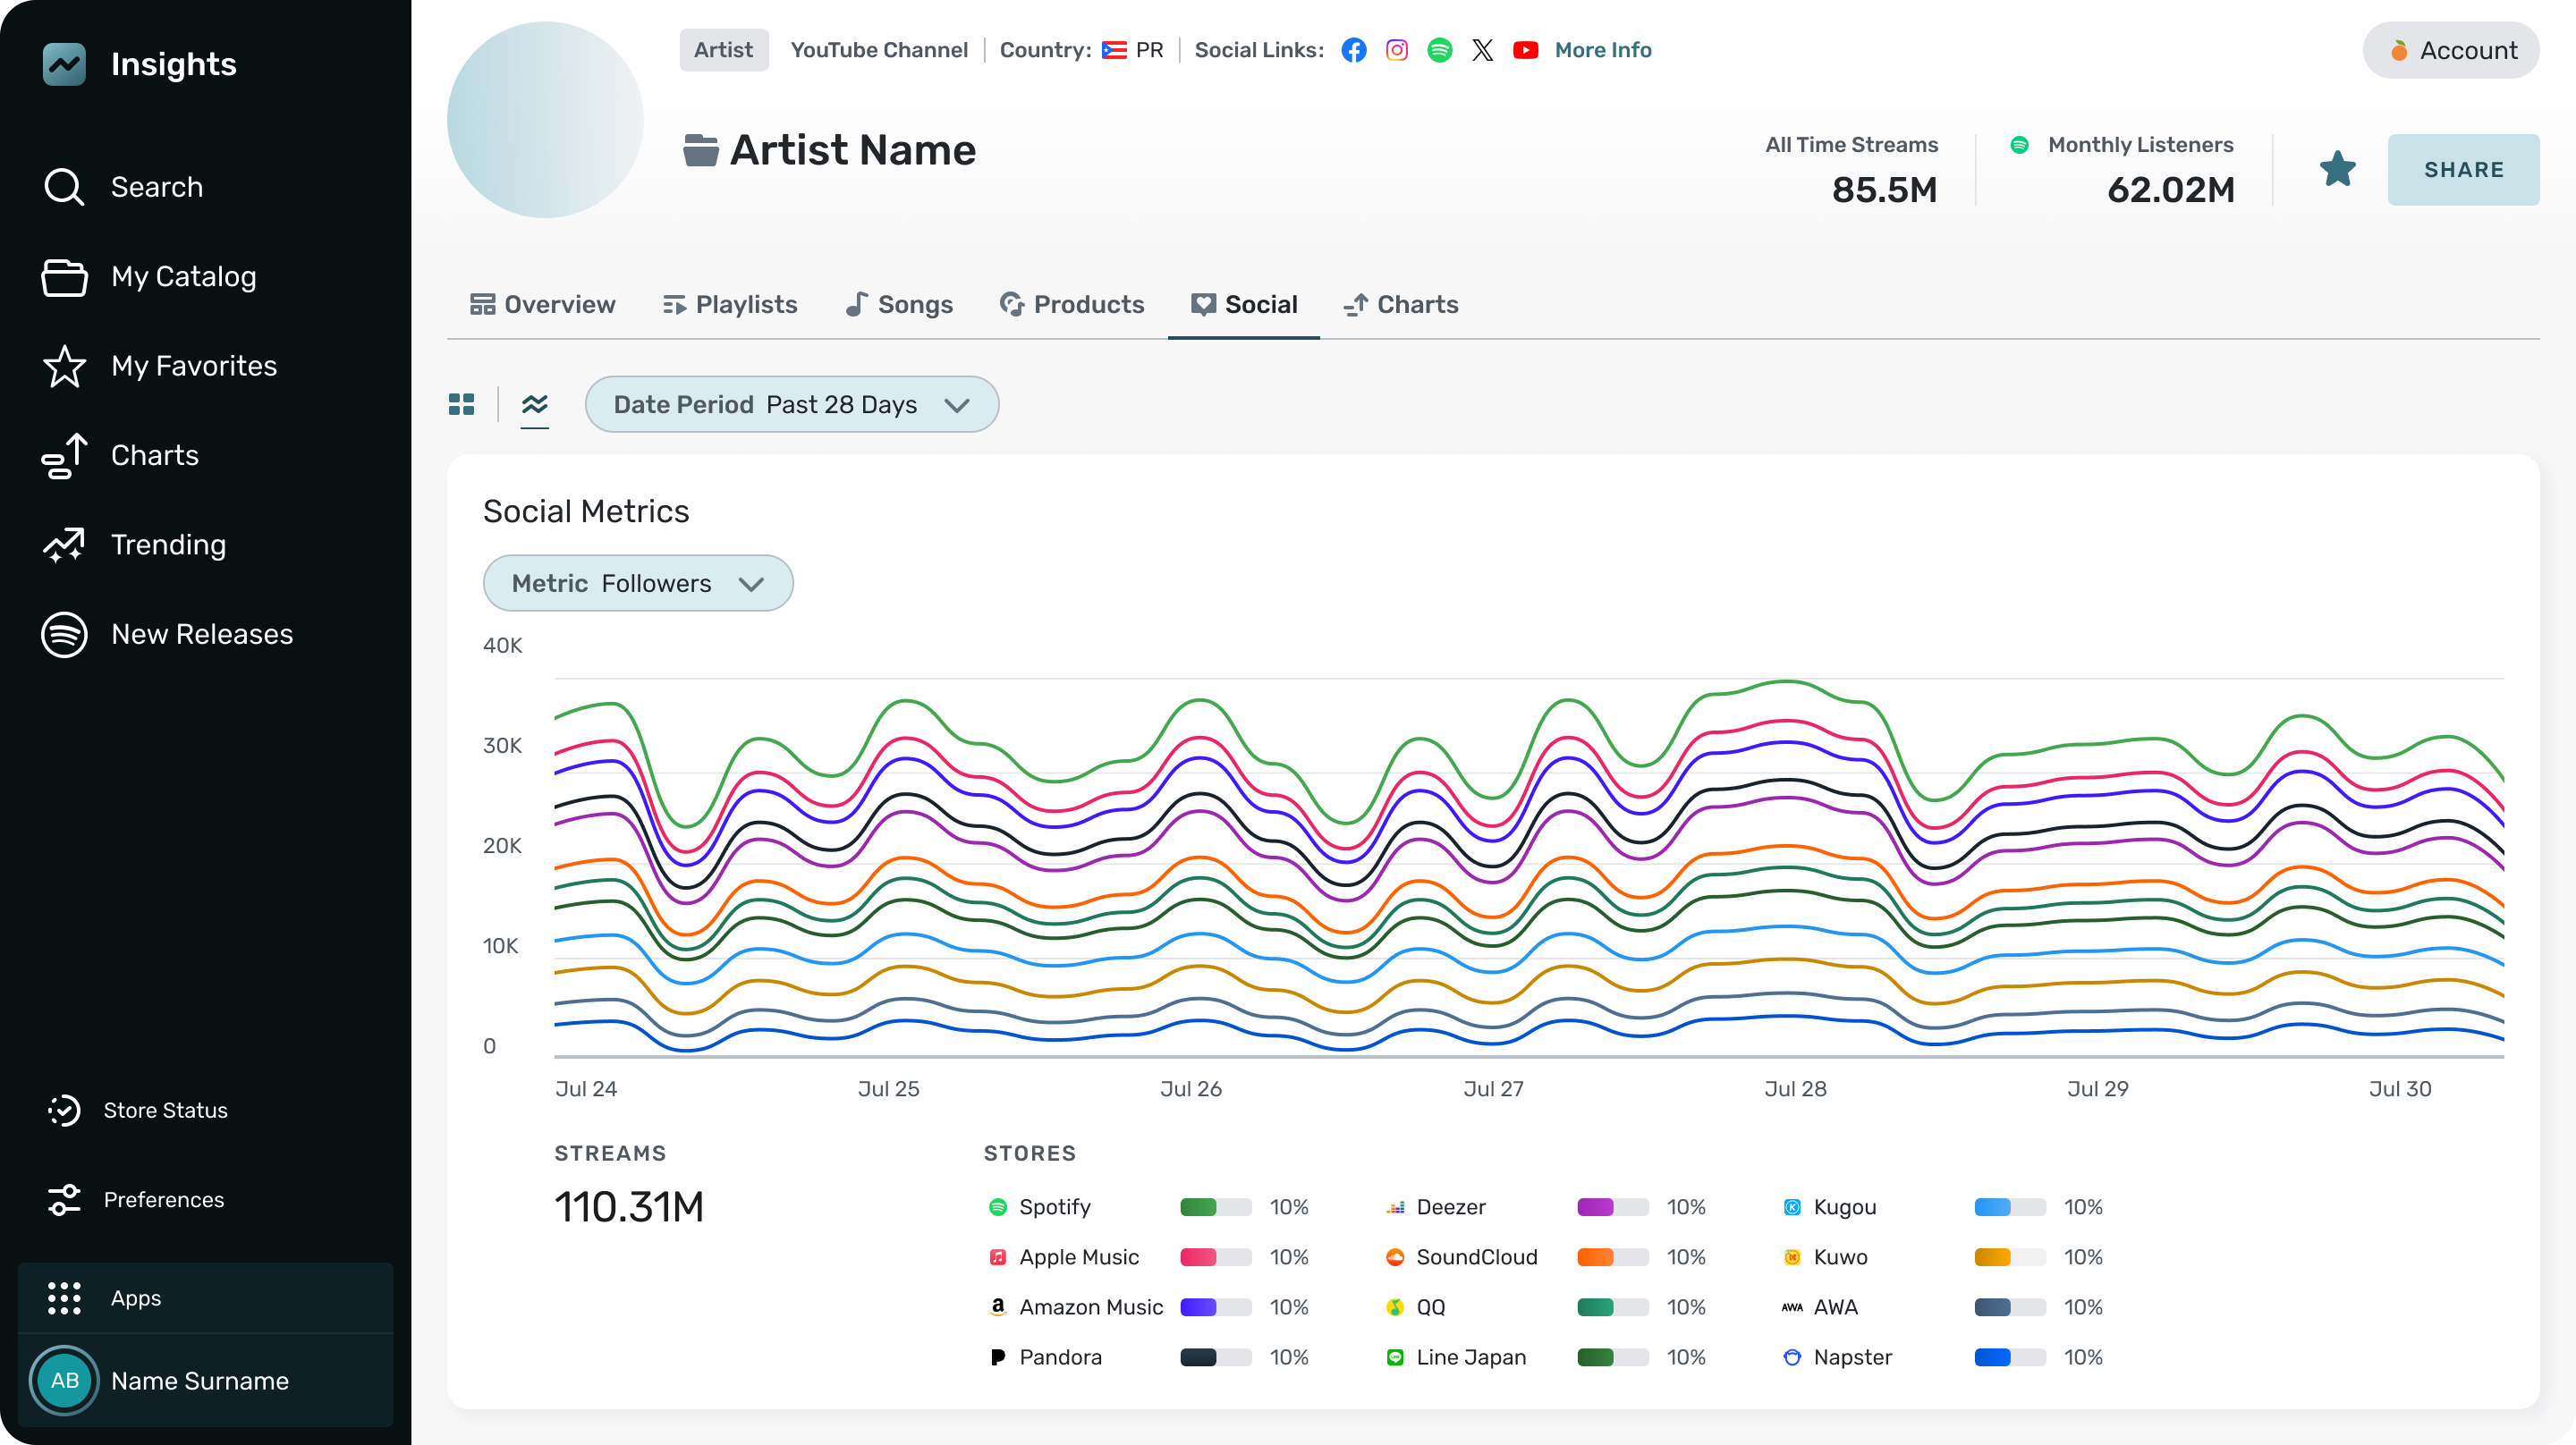Favorite the artist with star icon

pyautogui.click(x=2337, y=169)
